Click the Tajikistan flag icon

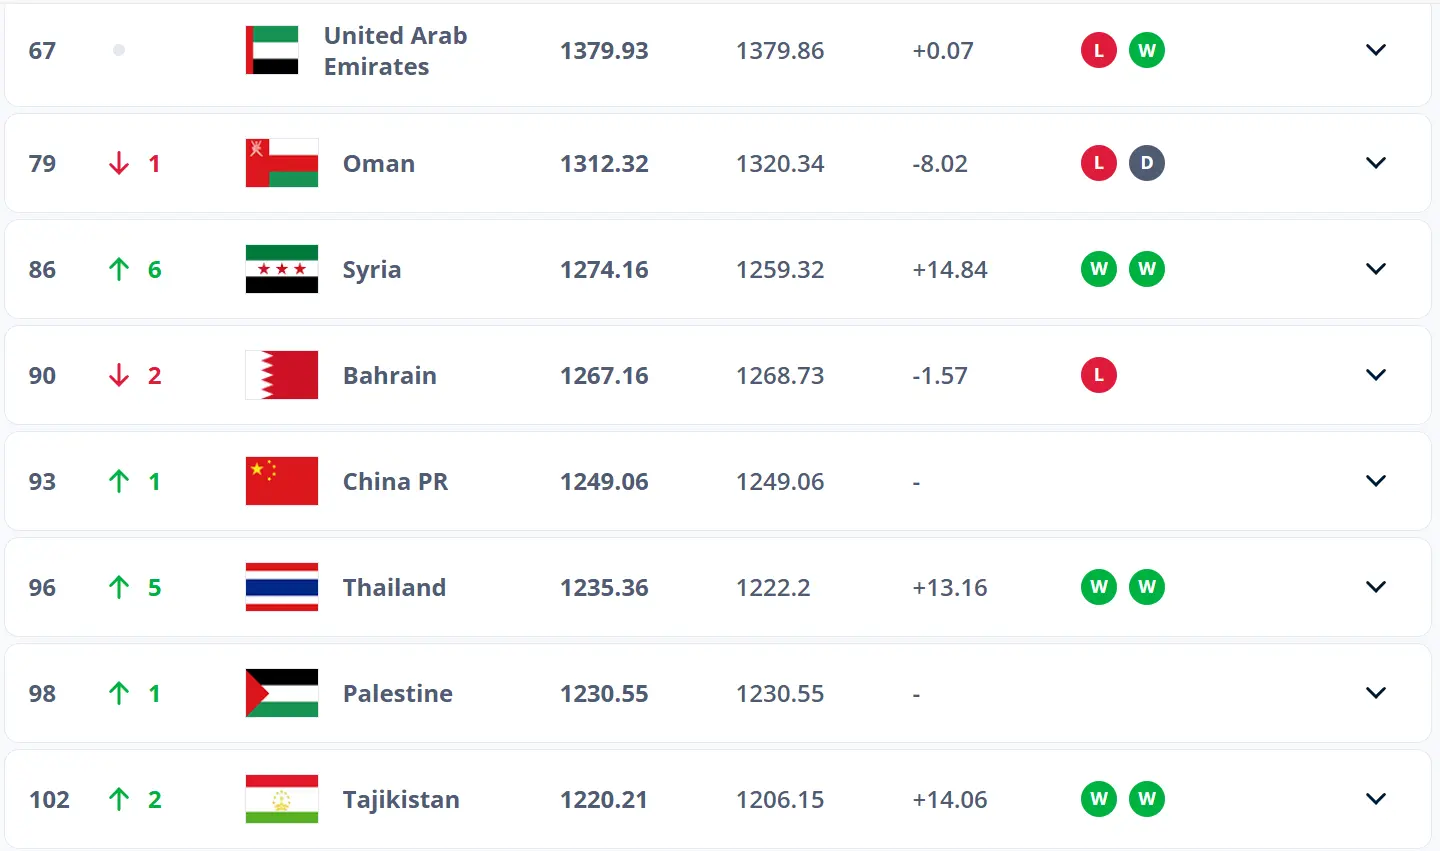282,799
